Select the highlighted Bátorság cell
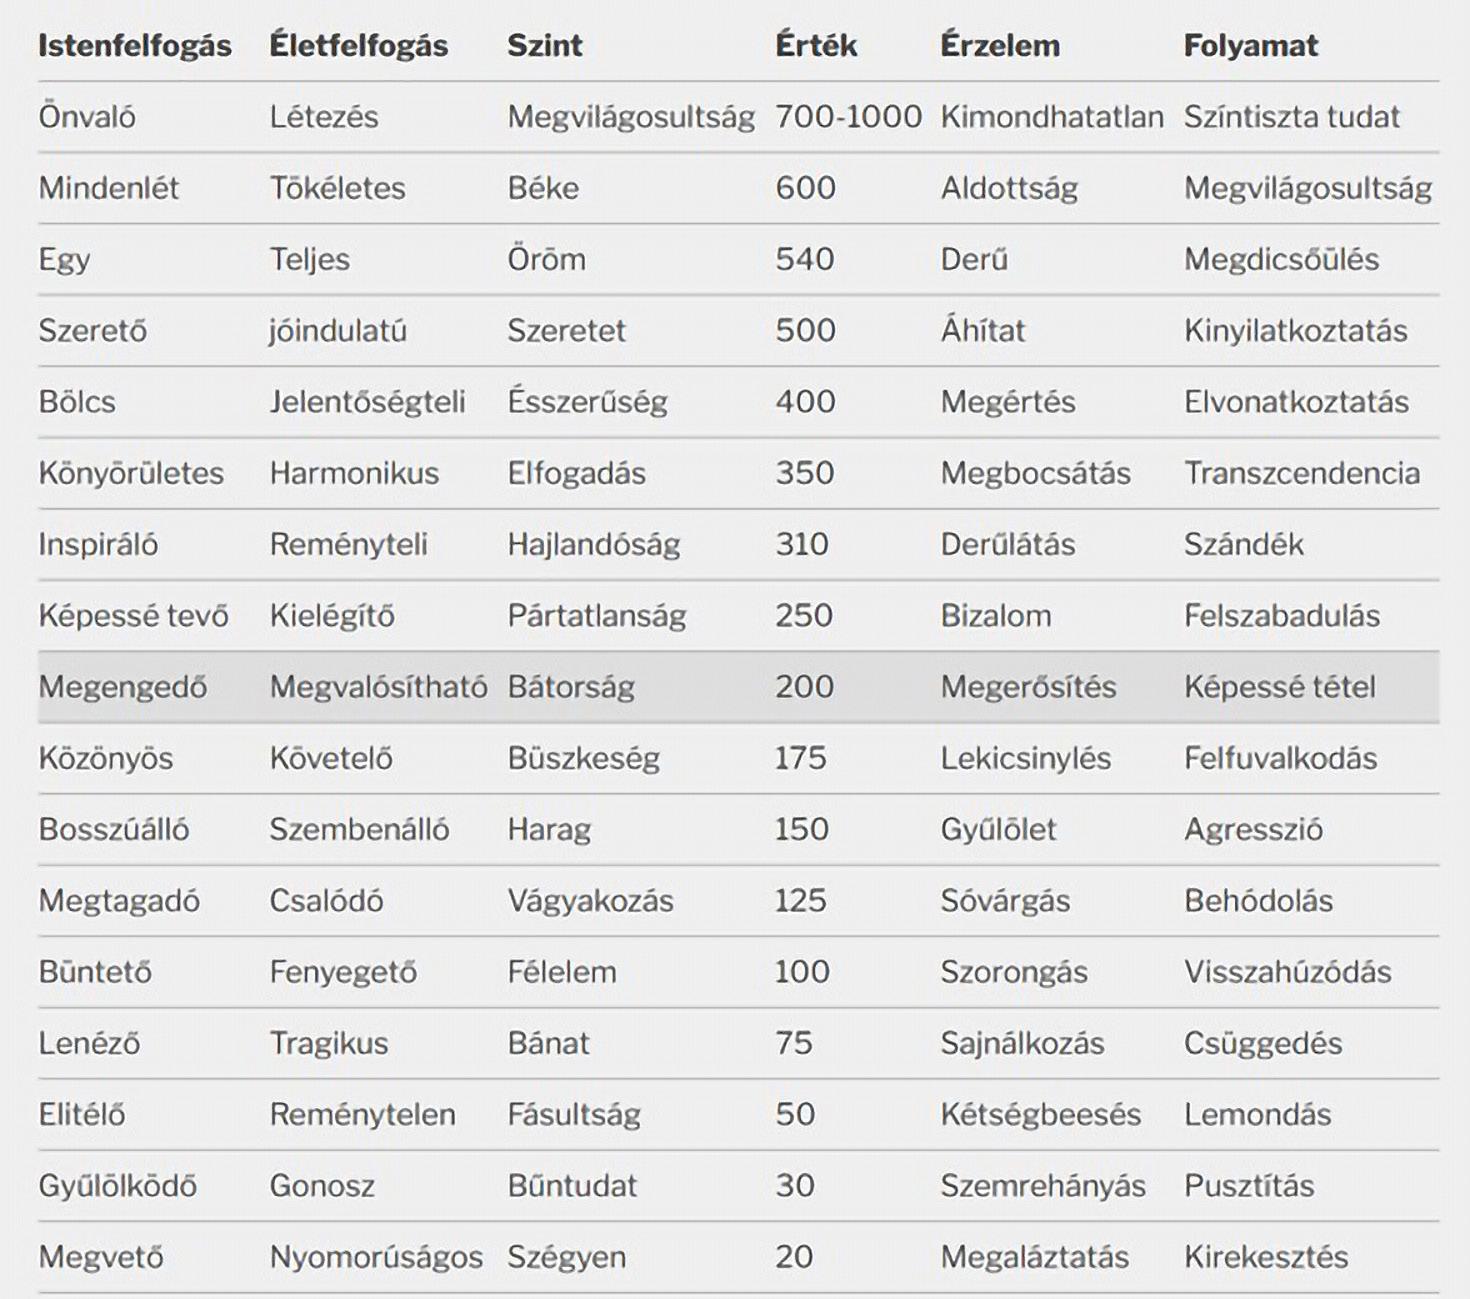The width and height of the screenshot is (1470, 1299). (571, 687)
